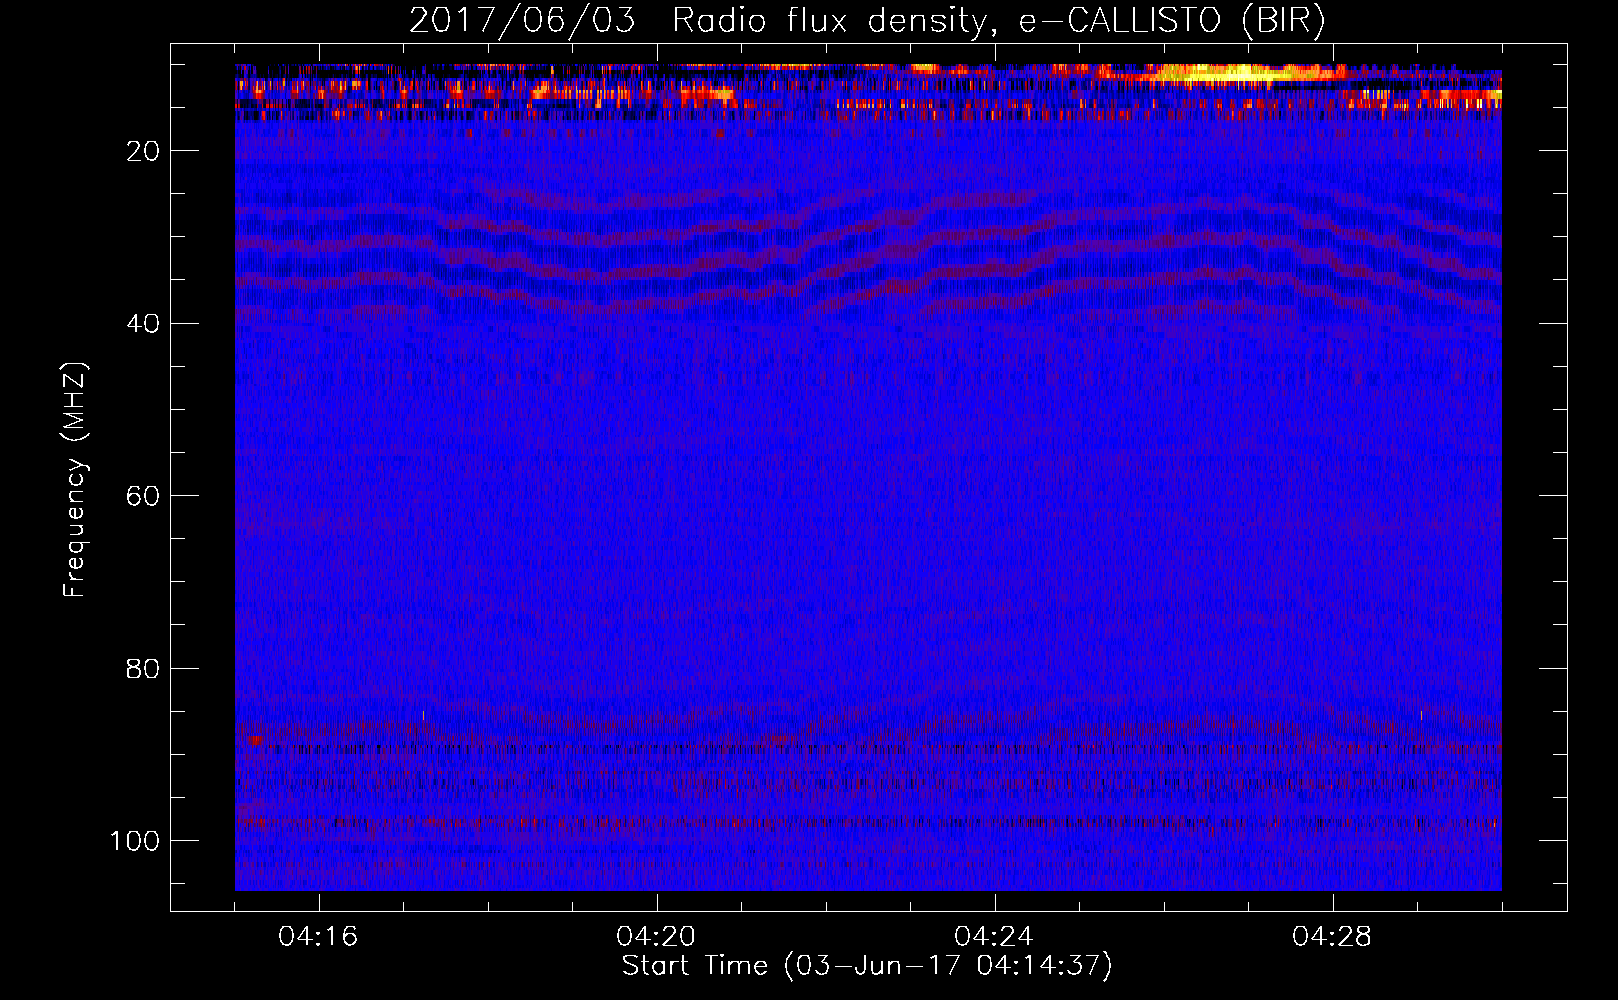The width and height of the screenshot is (1618, 1000).
Task: Click the 20 MHz frequency tick label
Action: pos(143,151)
